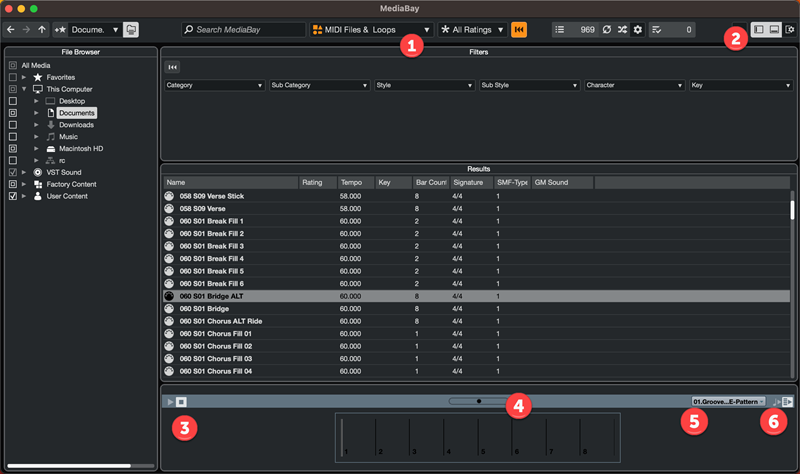Viewport: 800px width, 474px height.
Task: Open the Sub Category filter dropdown
Action: pos(319,85)
